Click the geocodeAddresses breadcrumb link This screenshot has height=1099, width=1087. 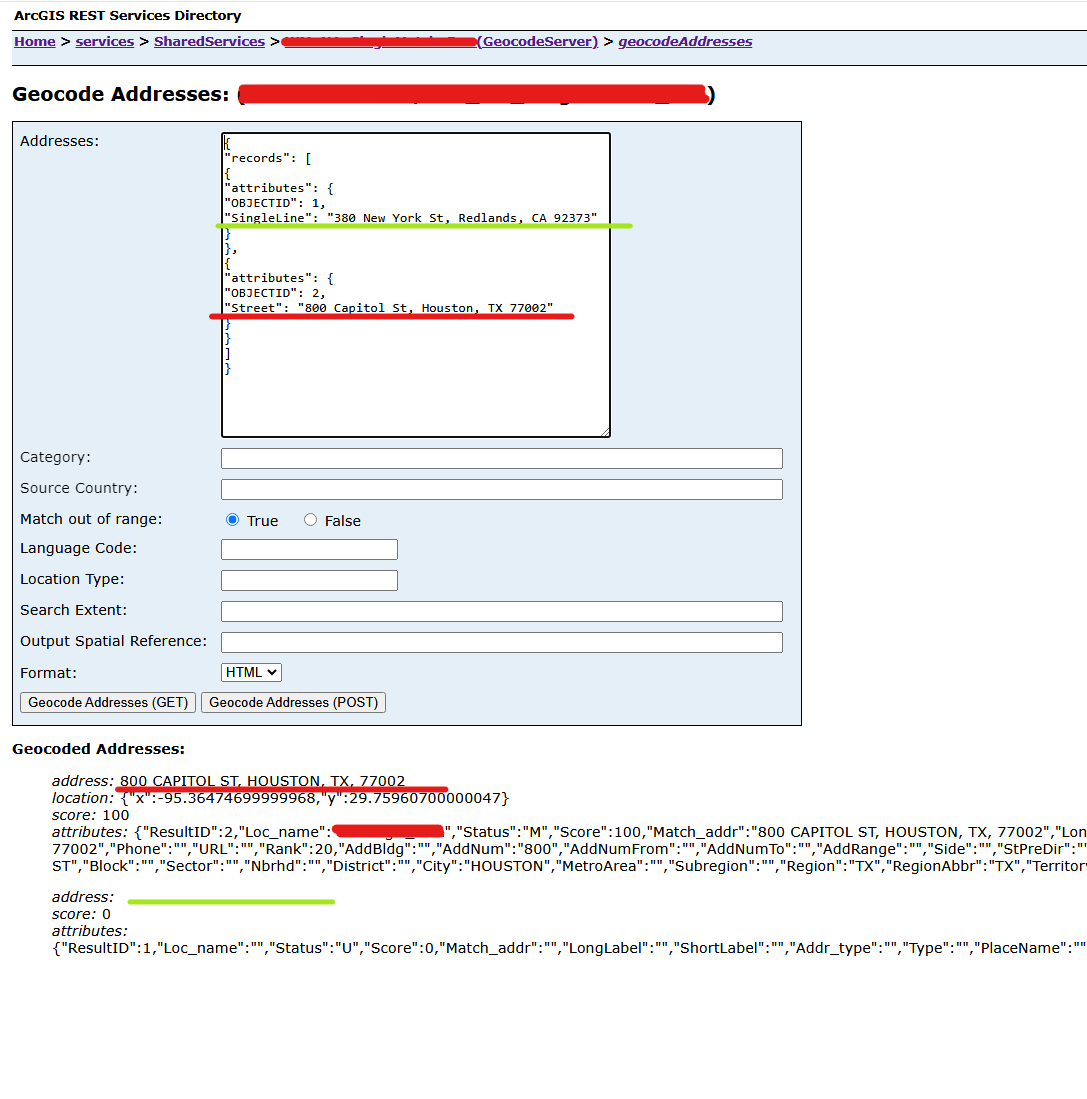[685, 41]
